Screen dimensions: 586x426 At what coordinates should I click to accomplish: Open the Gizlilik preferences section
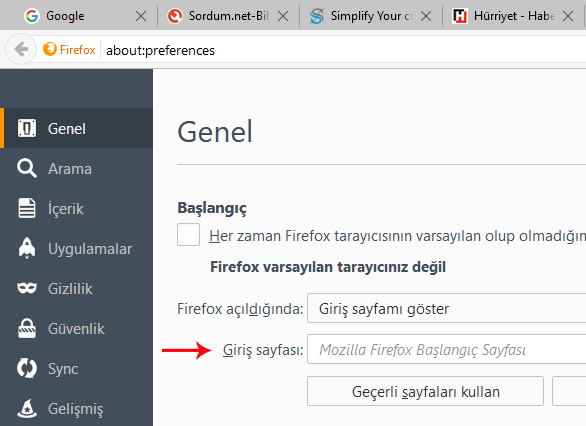pos(76,288)
